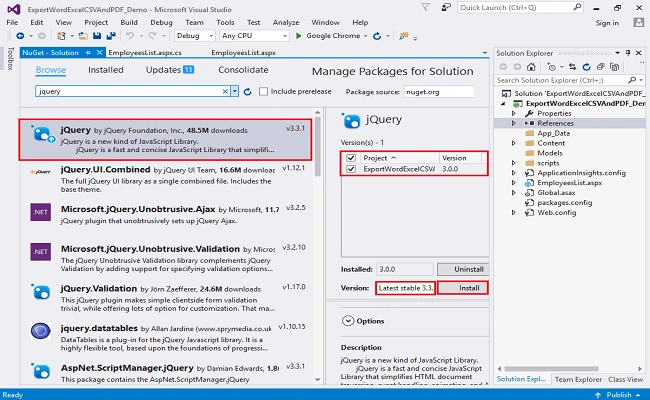Open the Package source dropdown

pos(439,92)
